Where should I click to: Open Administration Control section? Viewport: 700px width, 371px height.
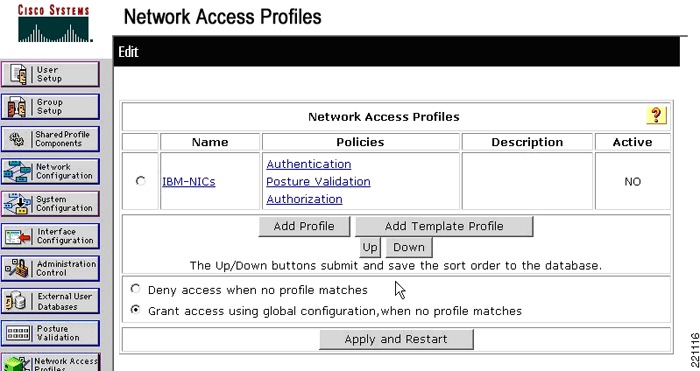pos(50,268)
